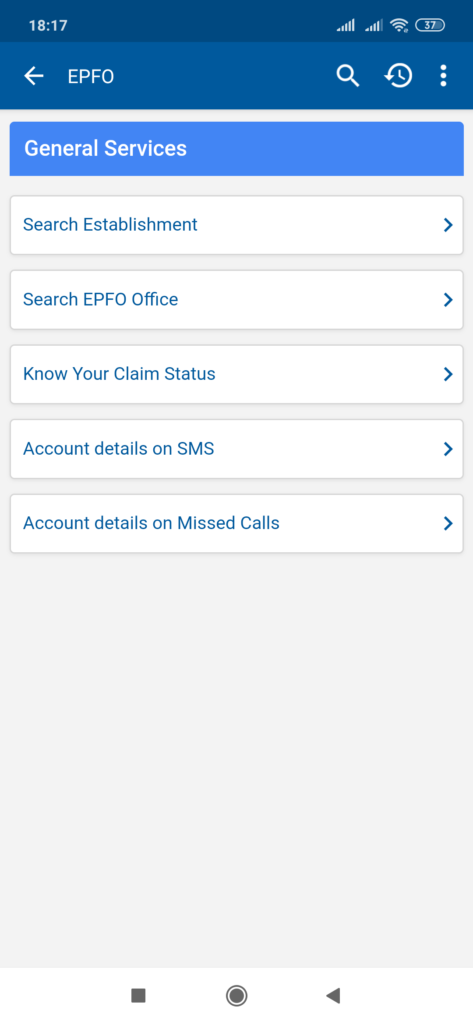Tap the Android home circle button
Image resolution: width=473 pixels, height=1024 pixels.
click(x=236, y=995)
